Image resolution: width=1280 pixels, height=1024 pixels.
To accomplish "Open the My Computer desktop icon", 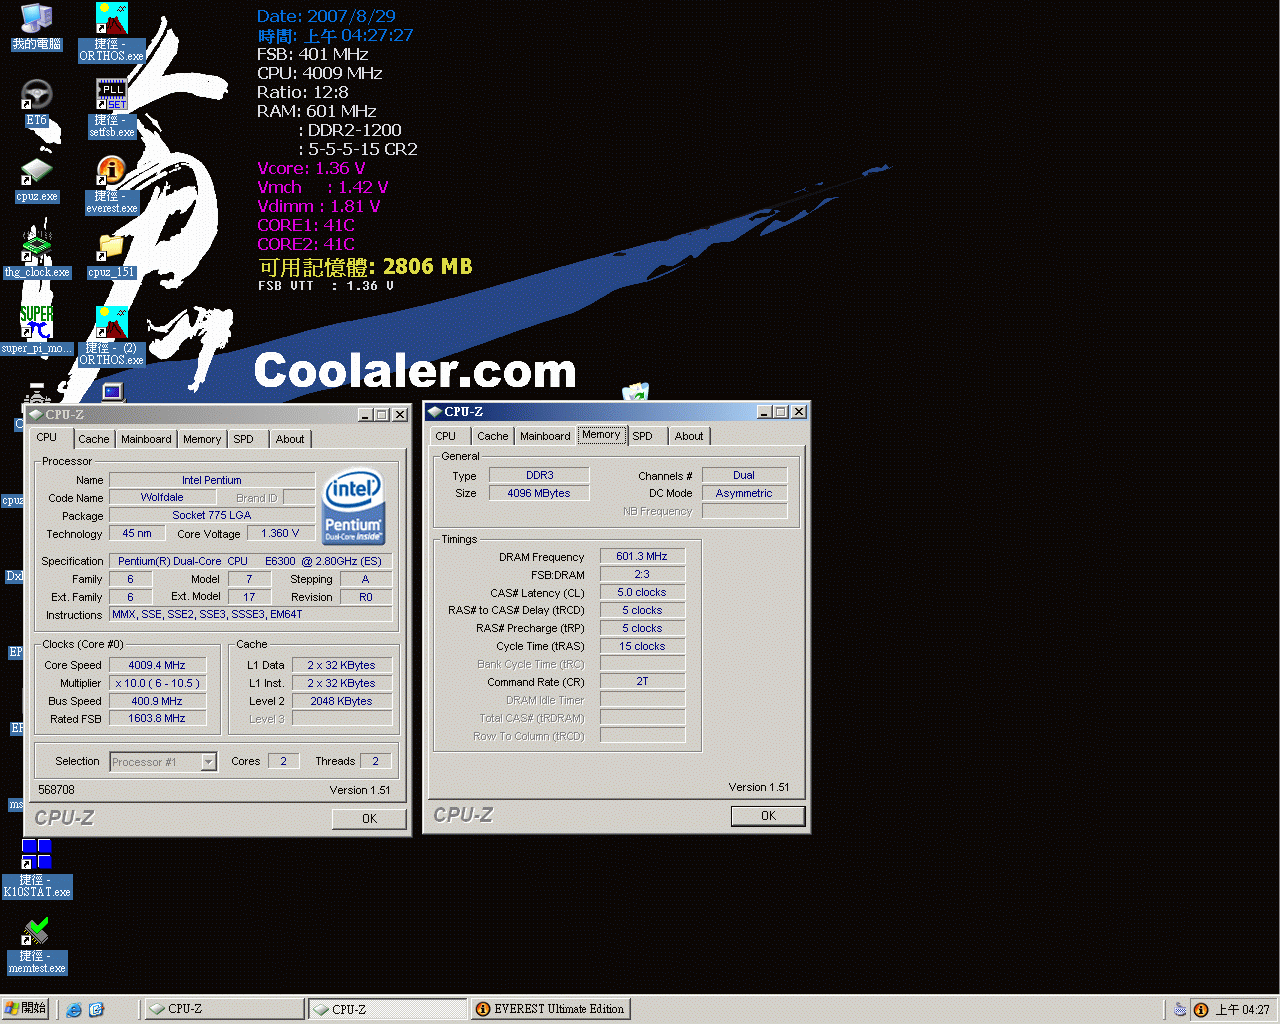I will click(x=36, y=27).
